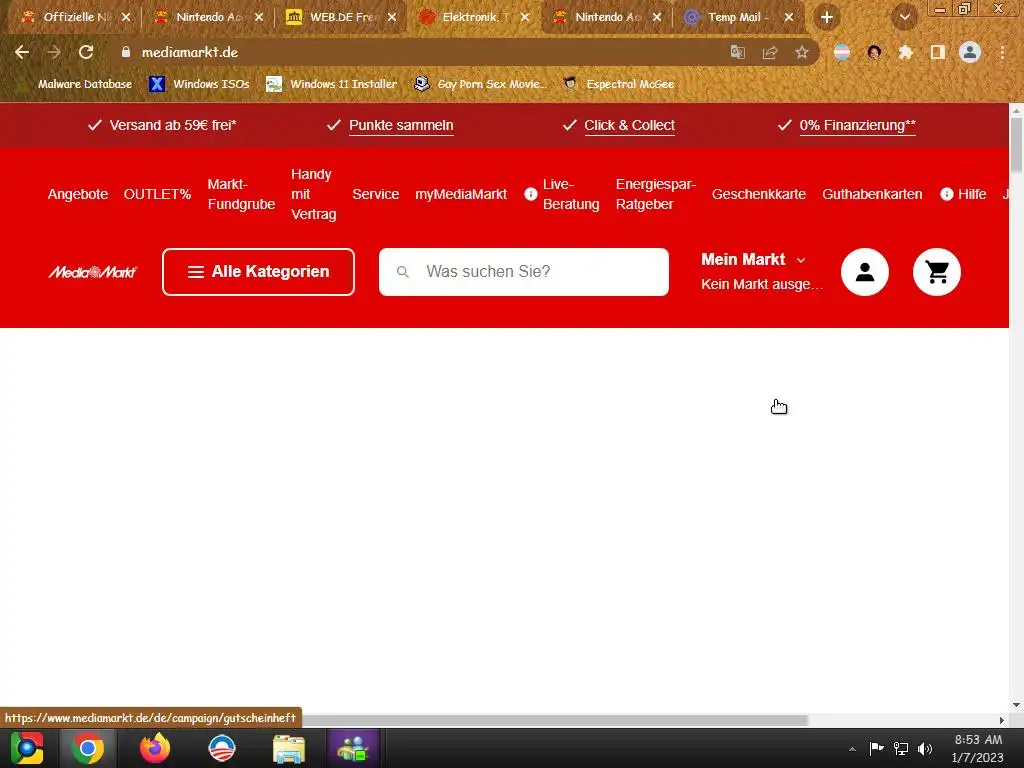Screen dimensions: 1024x768
Task: Open the Energiespar-Ratgeber link
Action: (656, 194)
